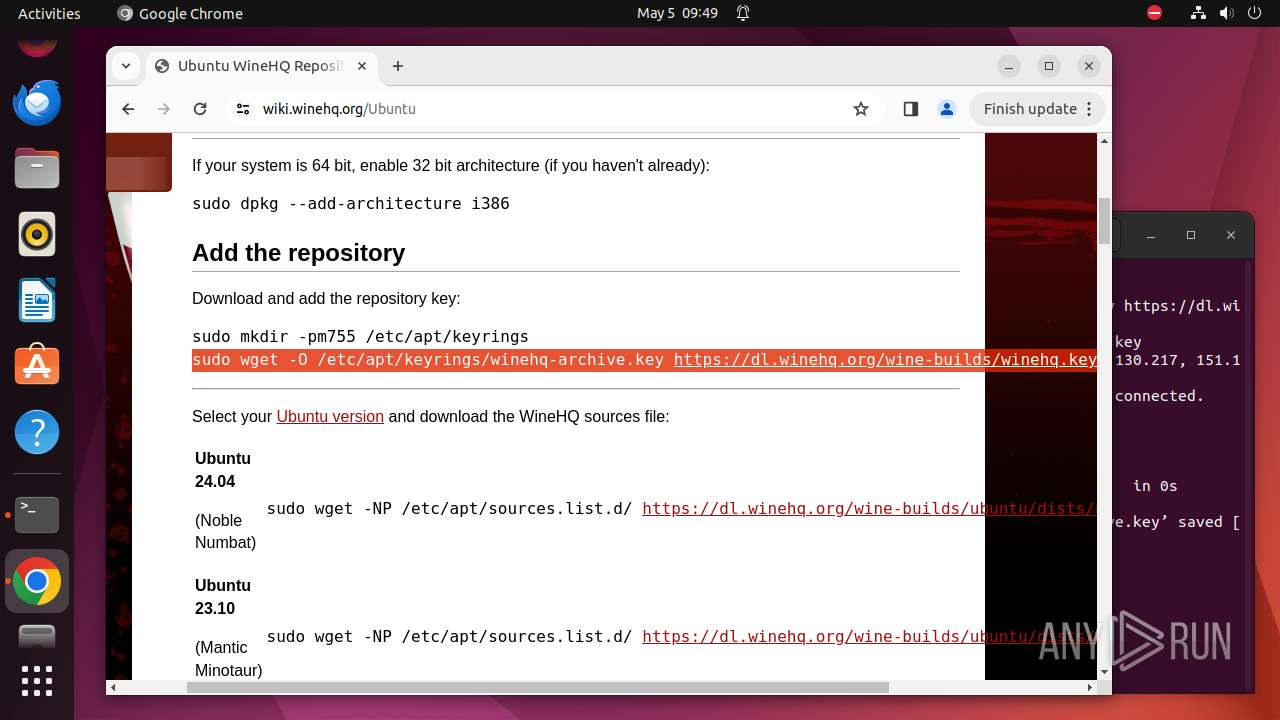Click the Ubuntu 24.04 label
This screenshot has height=720, width=1280.
coord(222,470)
